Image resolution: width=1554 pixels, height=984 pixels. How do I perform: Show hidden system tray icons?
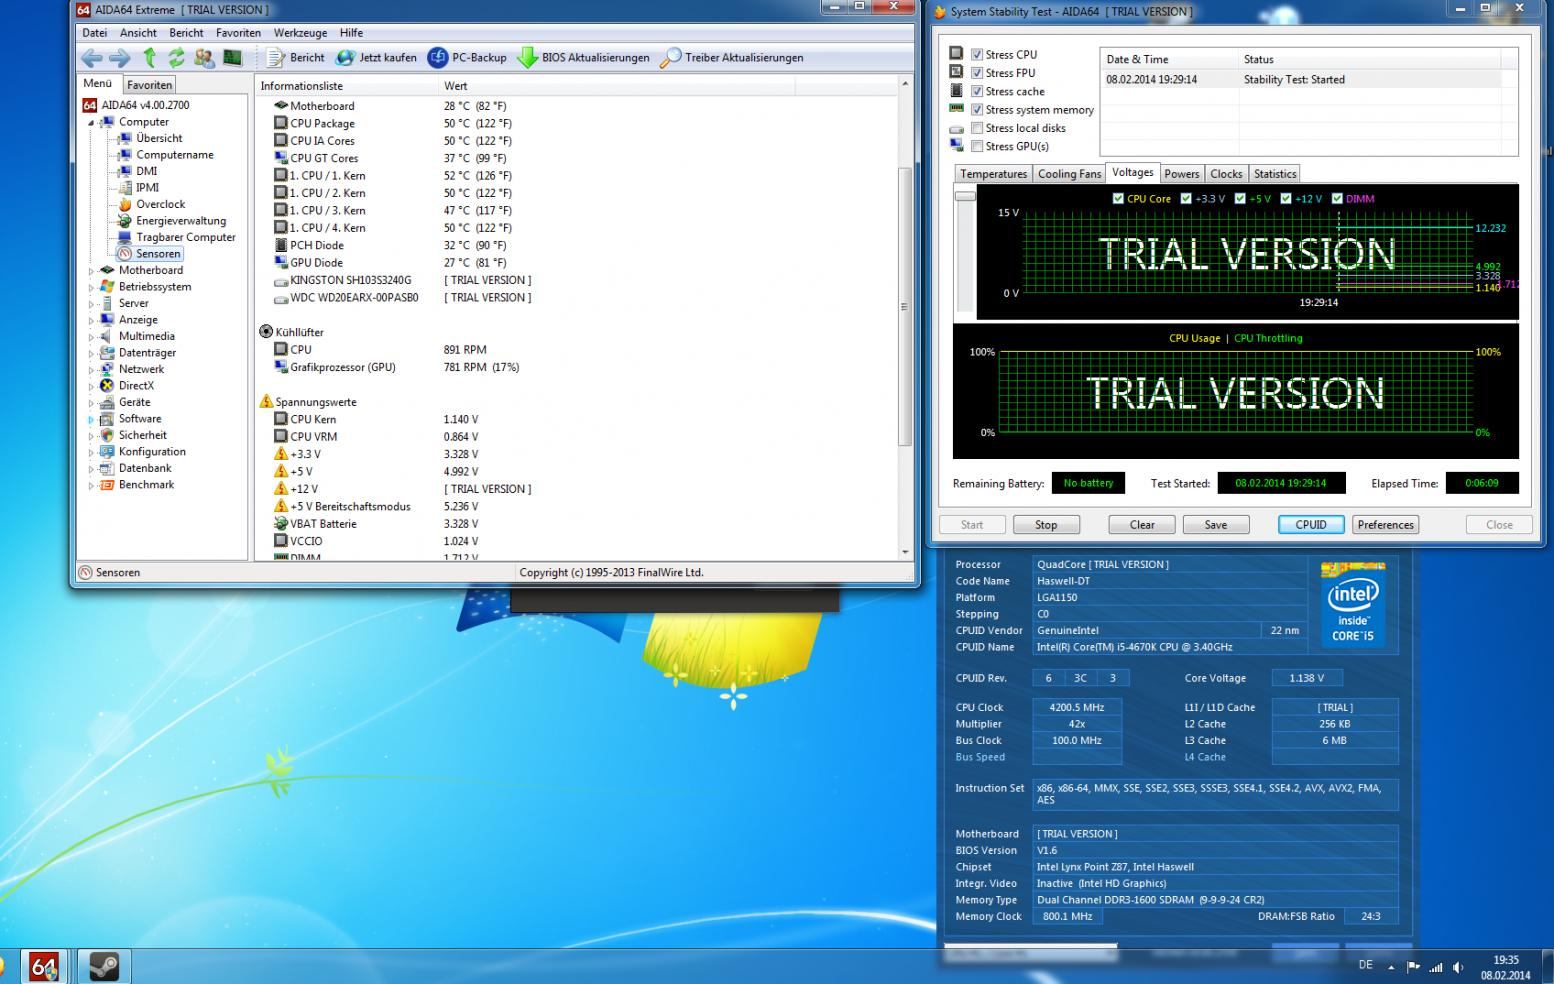point(1391,967)
